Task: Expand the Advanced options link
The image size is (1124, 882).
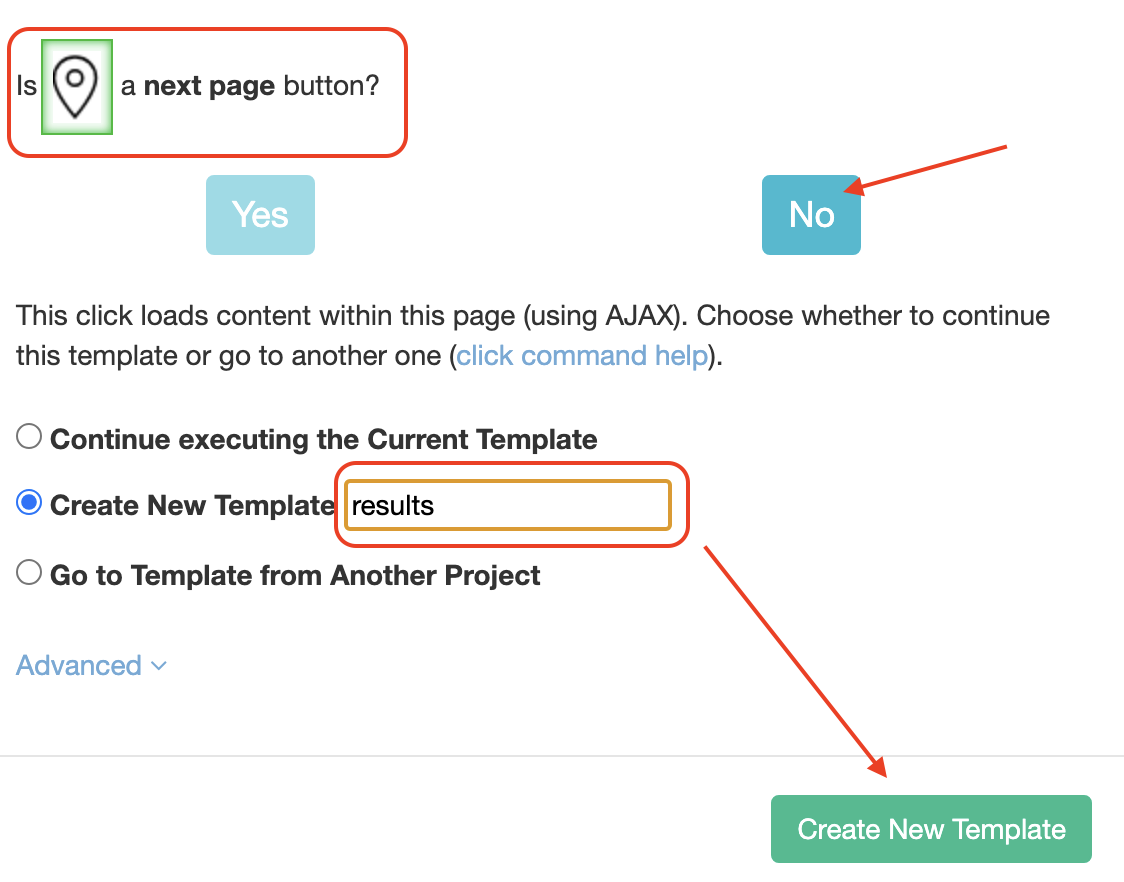Action: pos(79,665)
